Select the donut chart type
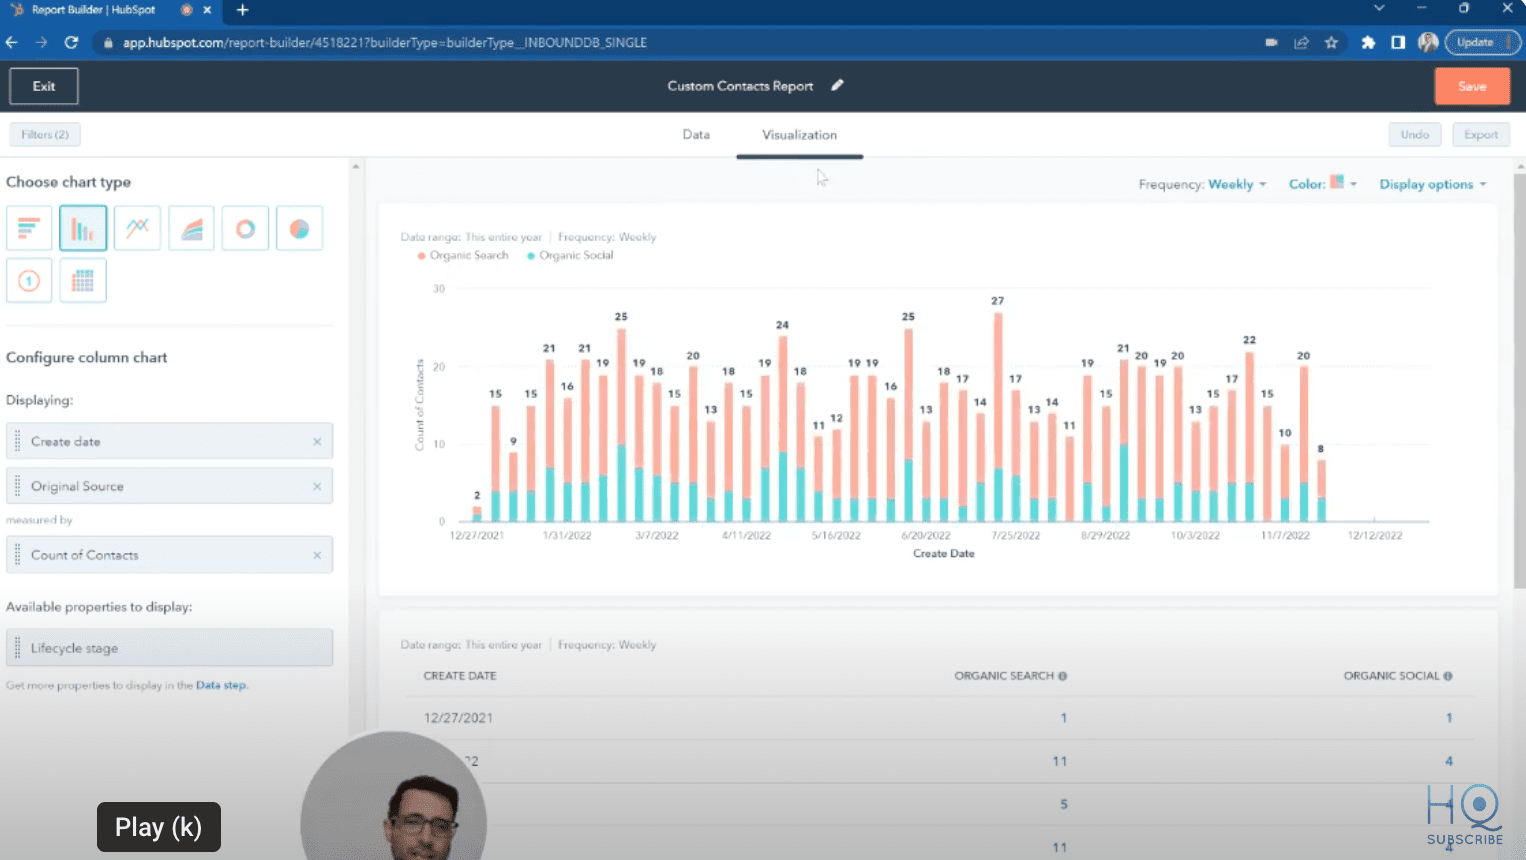The image size is (1526, 860). pyautogui.click(x=245, y=227)
